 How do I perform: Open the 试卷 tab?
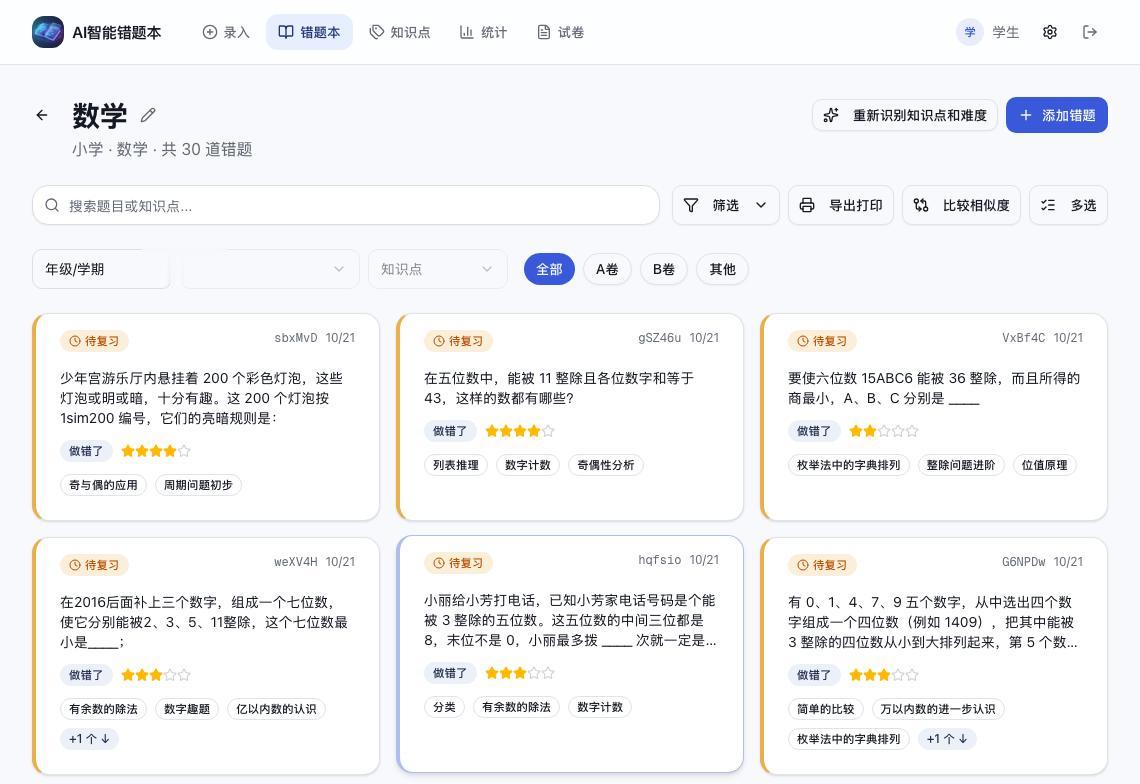click(x=561, y=32)
